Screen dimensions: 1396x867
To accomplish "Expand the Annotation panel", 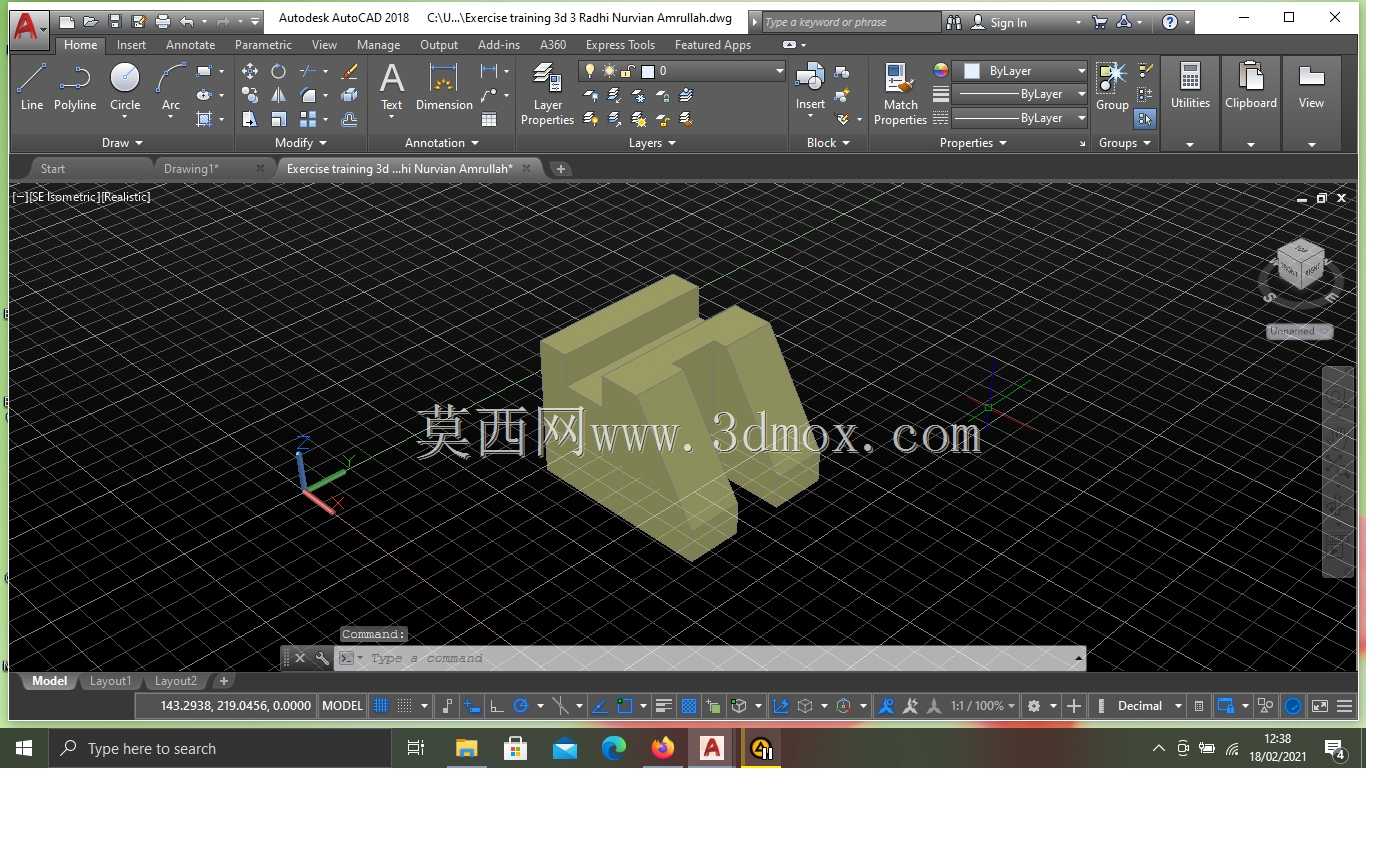I will pyautogui.click(x=442, y=143).
